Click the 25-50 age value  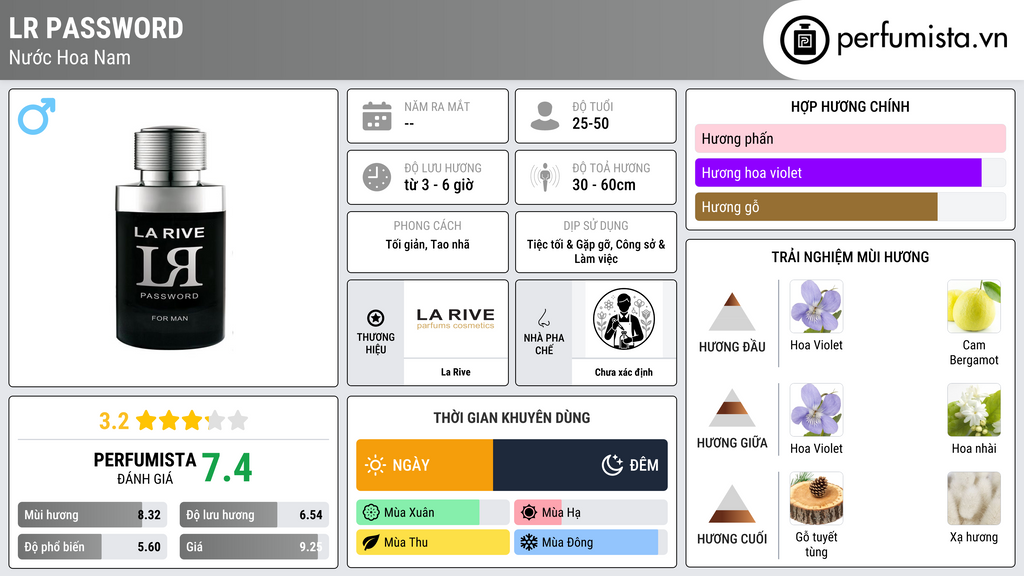click(590, 123)
